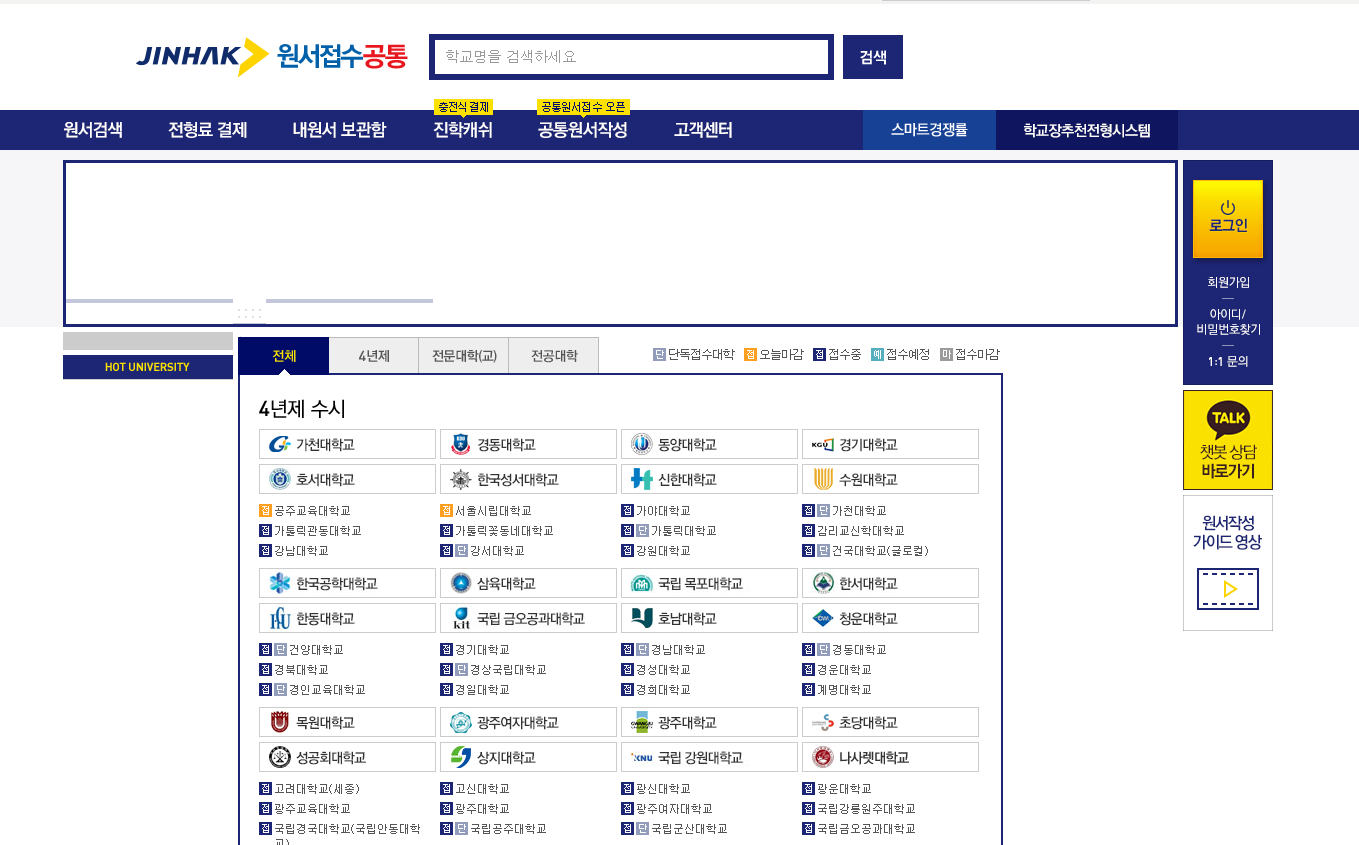Open the 경상국립대학교 link
The width and height of the screenshot is (1359, 845).
[x=508, y=670]
